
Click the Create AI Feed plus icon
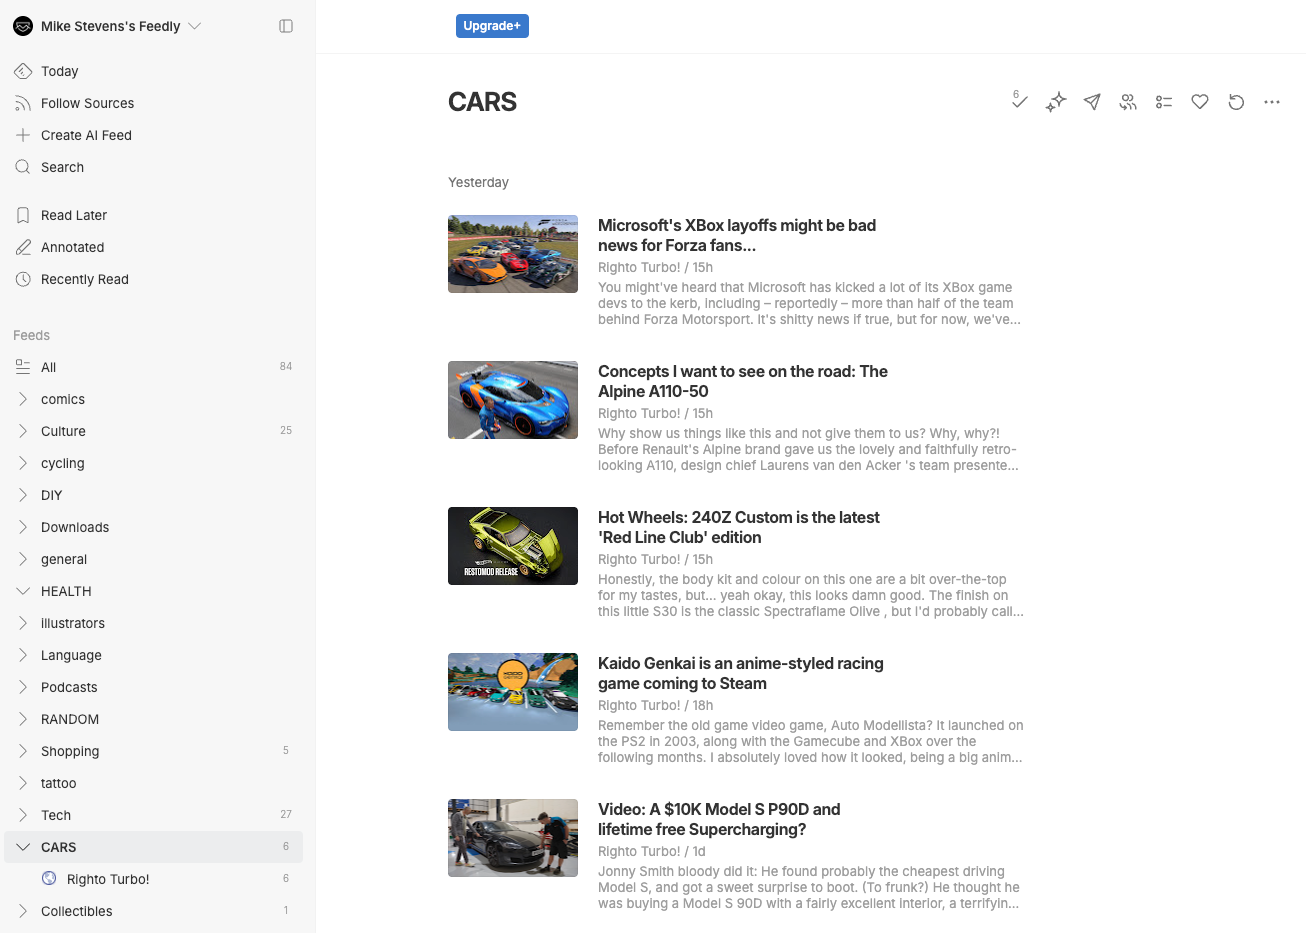[23, 135]
